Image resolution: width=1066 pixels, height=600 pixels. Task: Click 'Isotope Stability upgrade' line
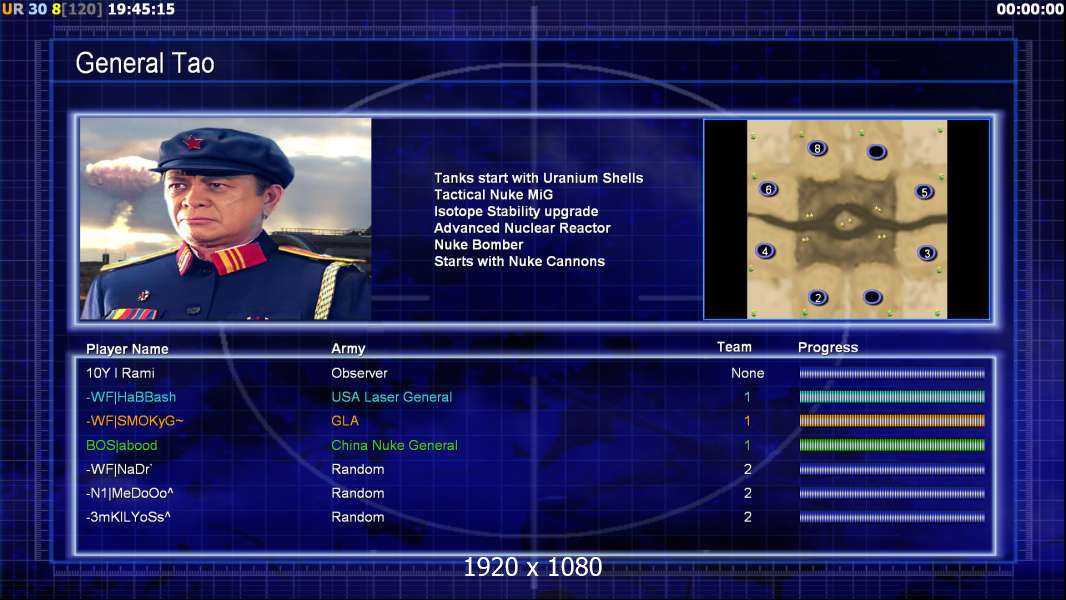[x=516, y=211]
